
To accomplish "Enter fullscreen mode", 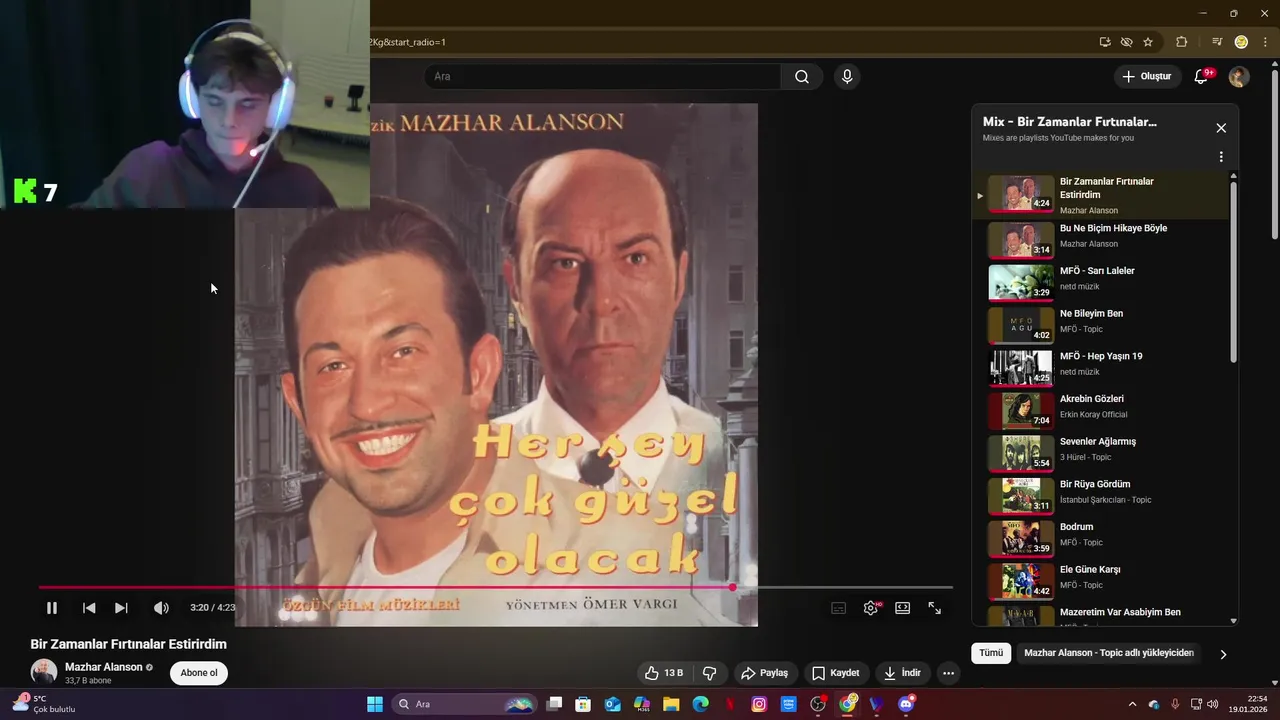I will click(x=935, y=608).
